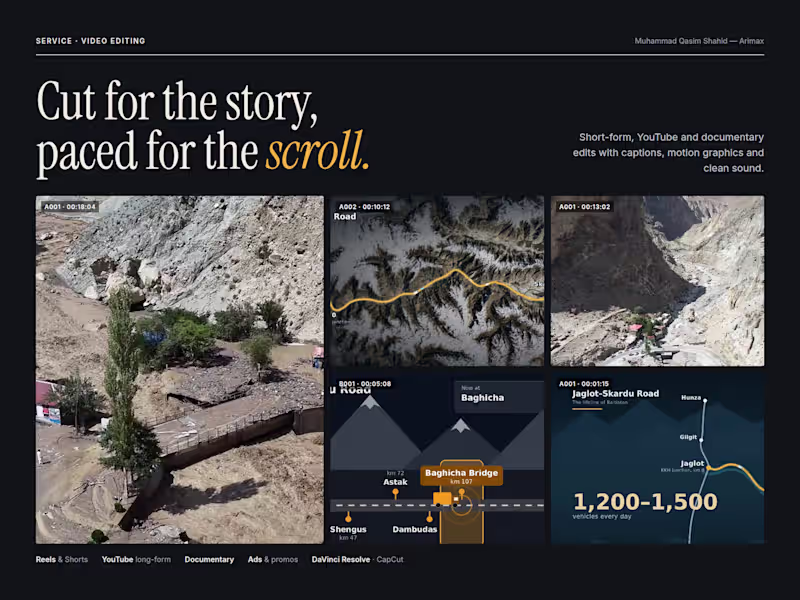The height and width of the screenshot is (600, 800).
Task: Click the 'Jaglot-Skardu Road' map title
Action: pyautogui.click(x=615, y=393)
